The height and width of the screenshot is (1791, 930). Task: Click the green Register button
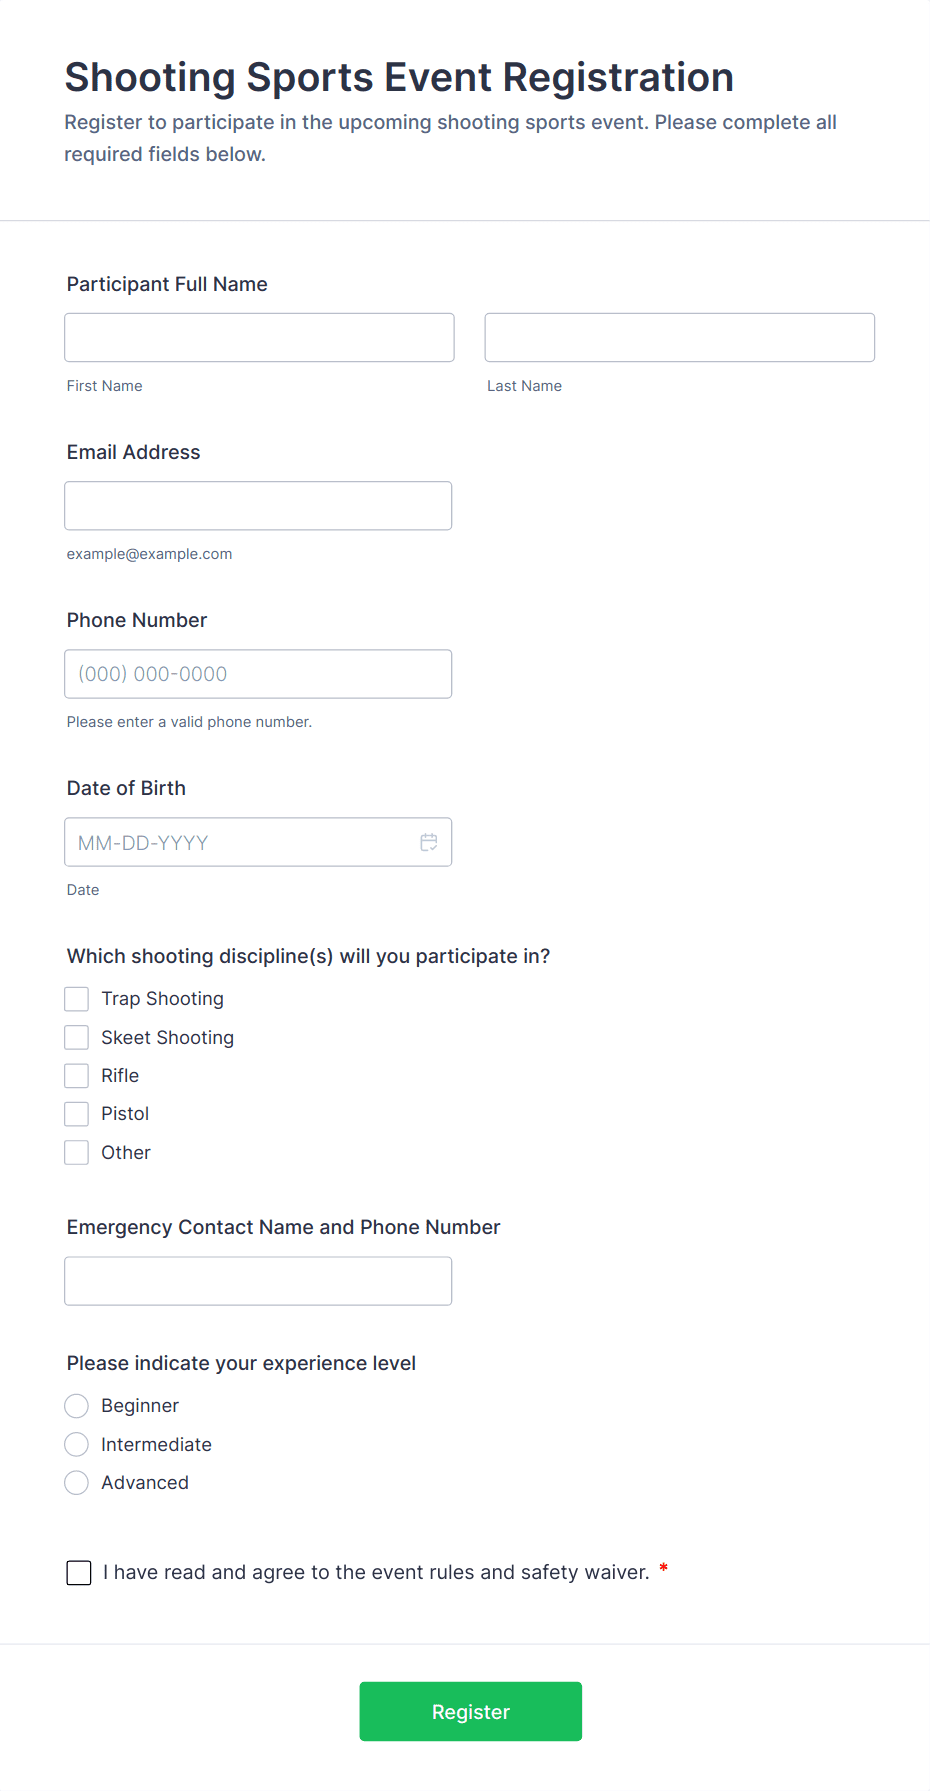point(470,1711)
